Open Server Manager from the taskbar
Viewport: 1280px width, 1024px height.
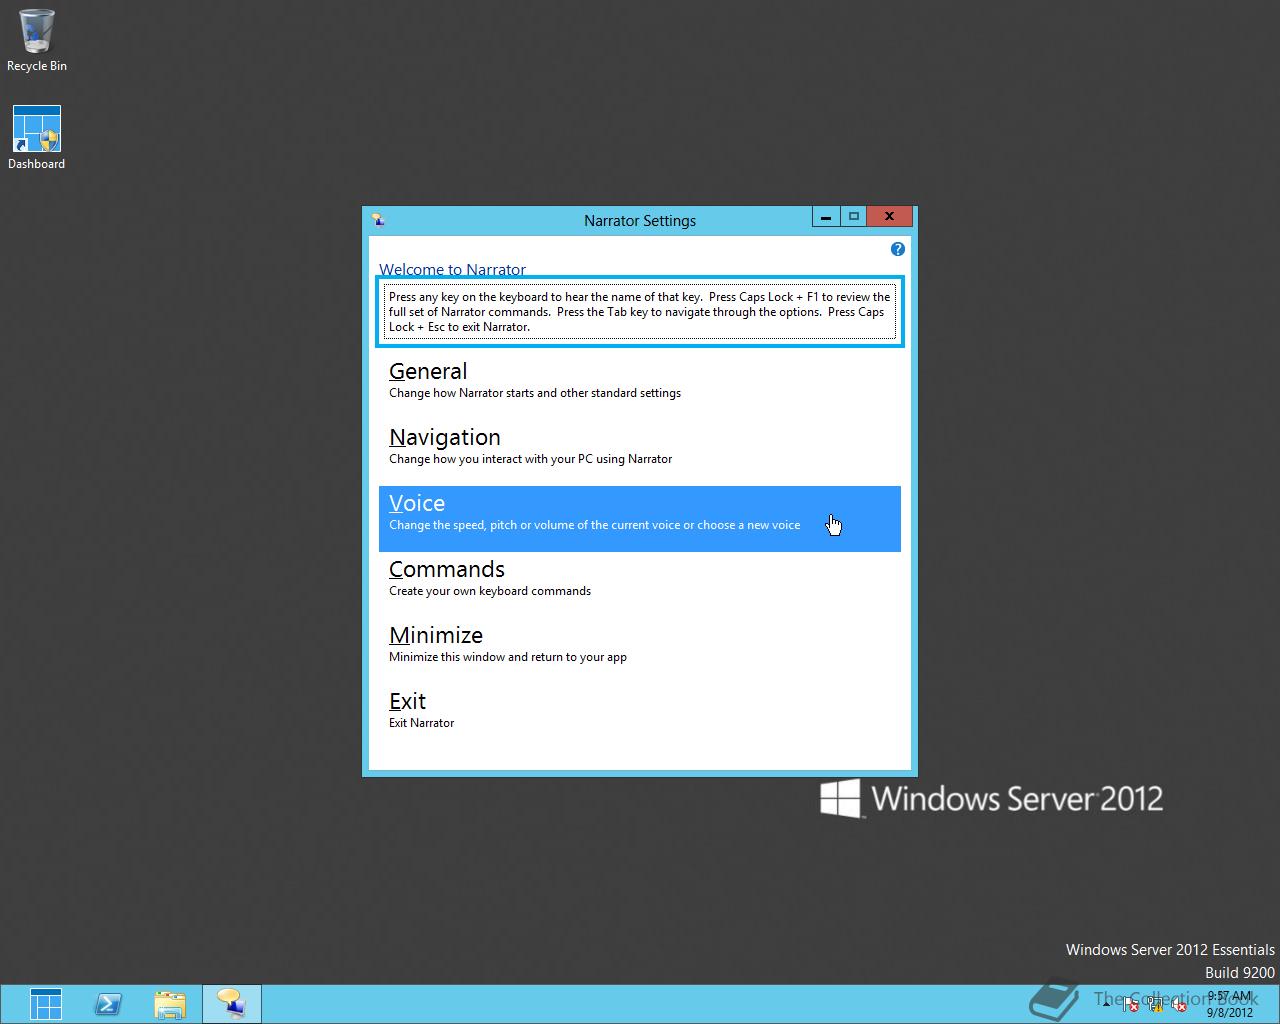point(46,1004)
